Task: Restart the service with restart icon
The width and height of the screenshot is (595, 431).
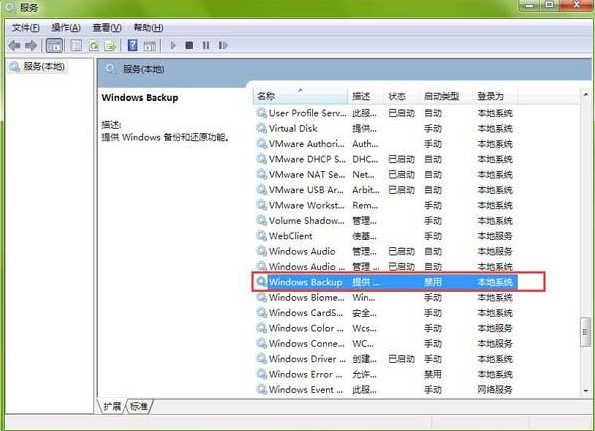Action: click(x=223, y=46)
